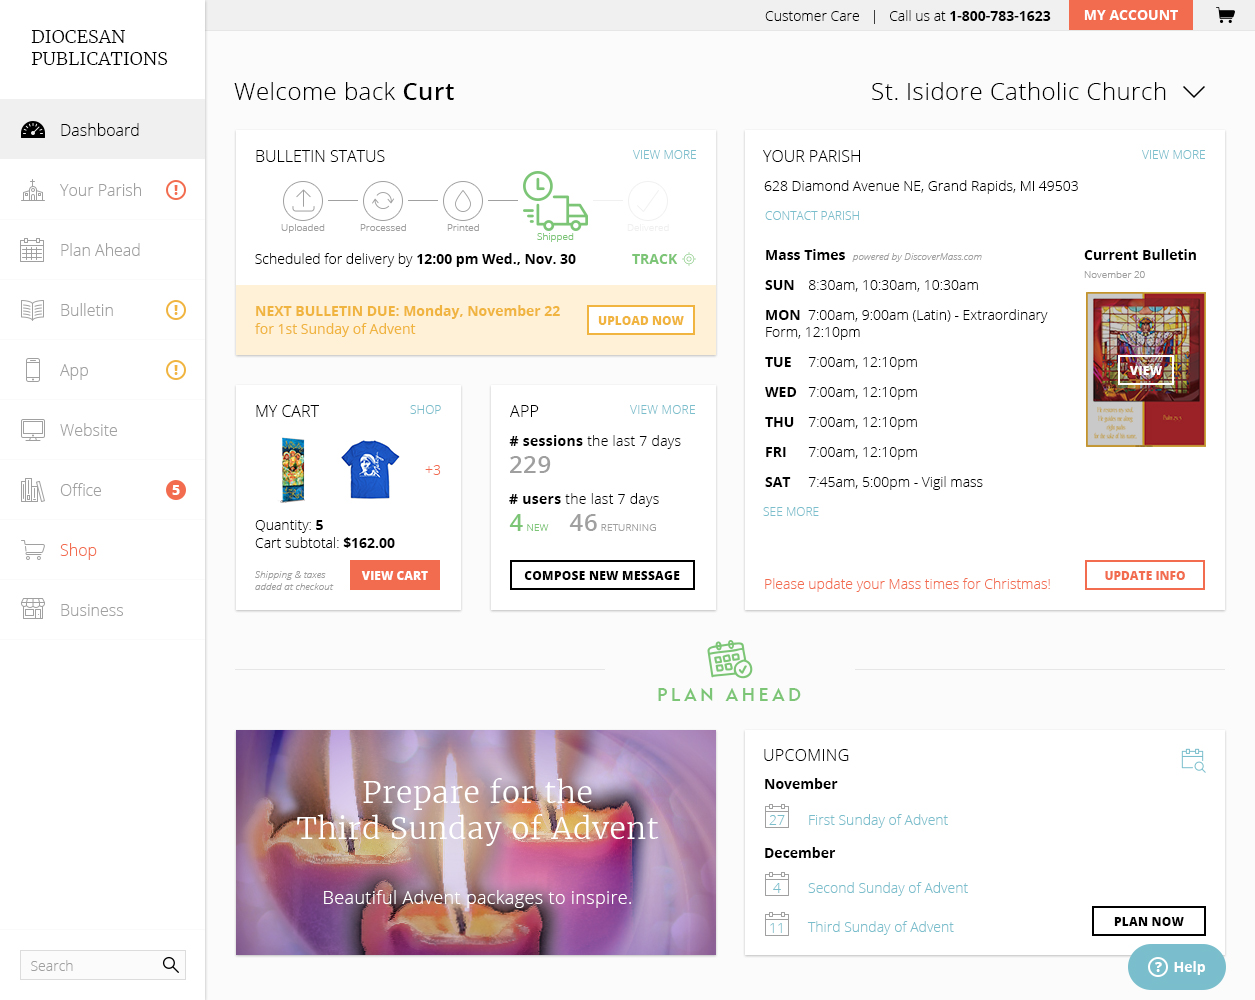
Task: Select the Shipped truck status icon
Action: pyautogui.click(x=554, y=201)
